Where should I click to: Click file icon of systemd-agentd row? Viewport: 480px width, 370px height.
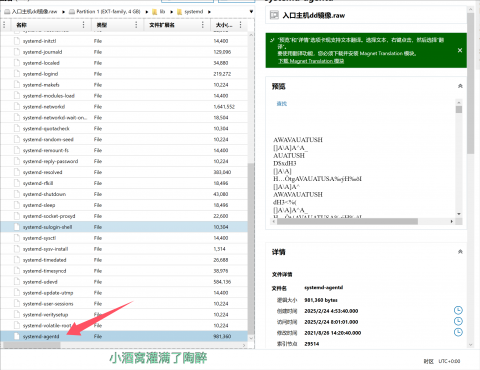coord(17,336)
